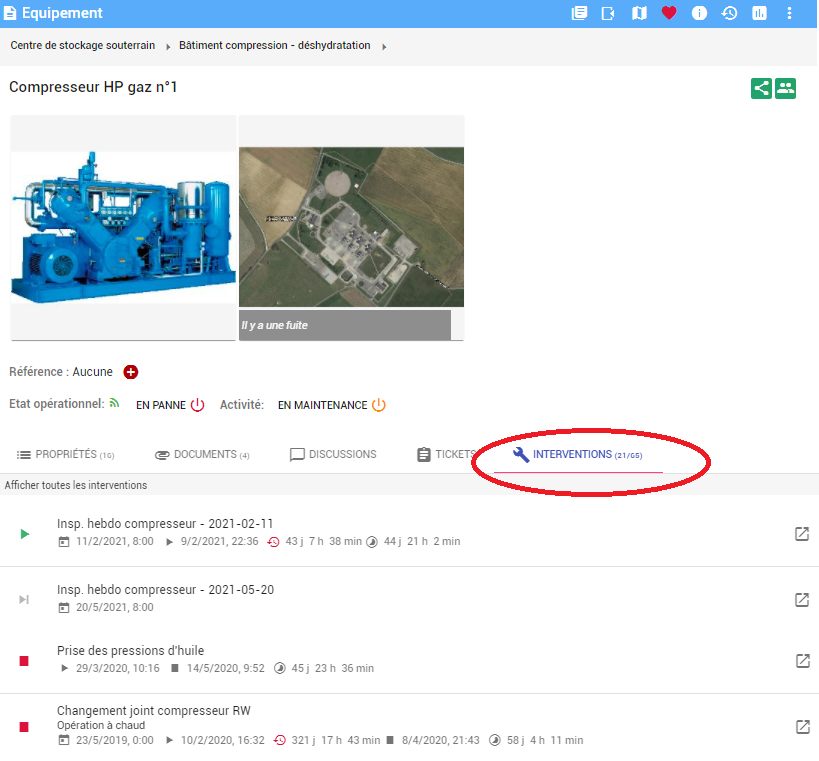Open the blue compressor photo
The height and width of the screenshot is (761, 819).
(123, 228)
